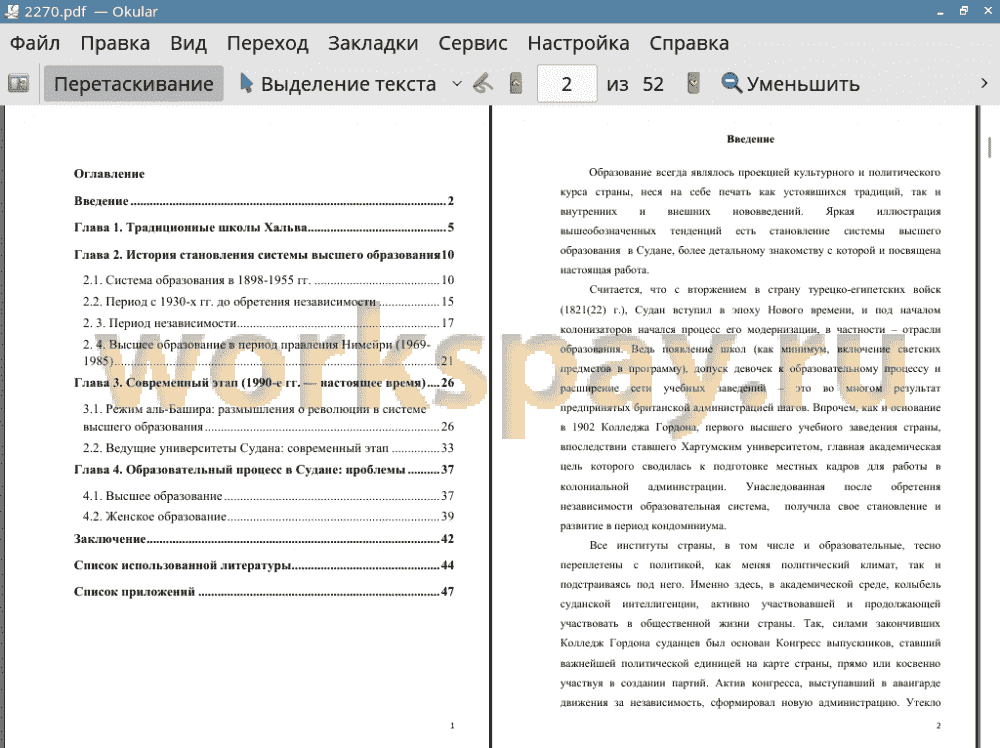Click the vertical scrollbar handle
Screen dimensions: 1000x748
click(x=989, y=147)
